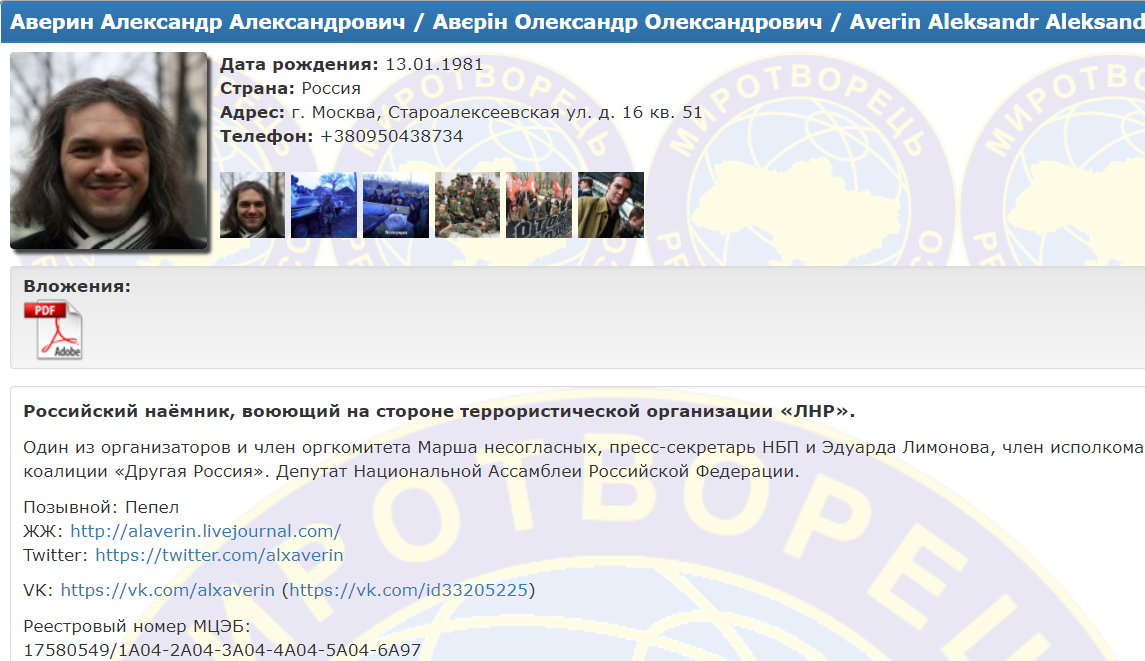Screen dimensions: 1145x661
Task: Open first thumbnail with long-haired portrait
Action: point(252,205)
